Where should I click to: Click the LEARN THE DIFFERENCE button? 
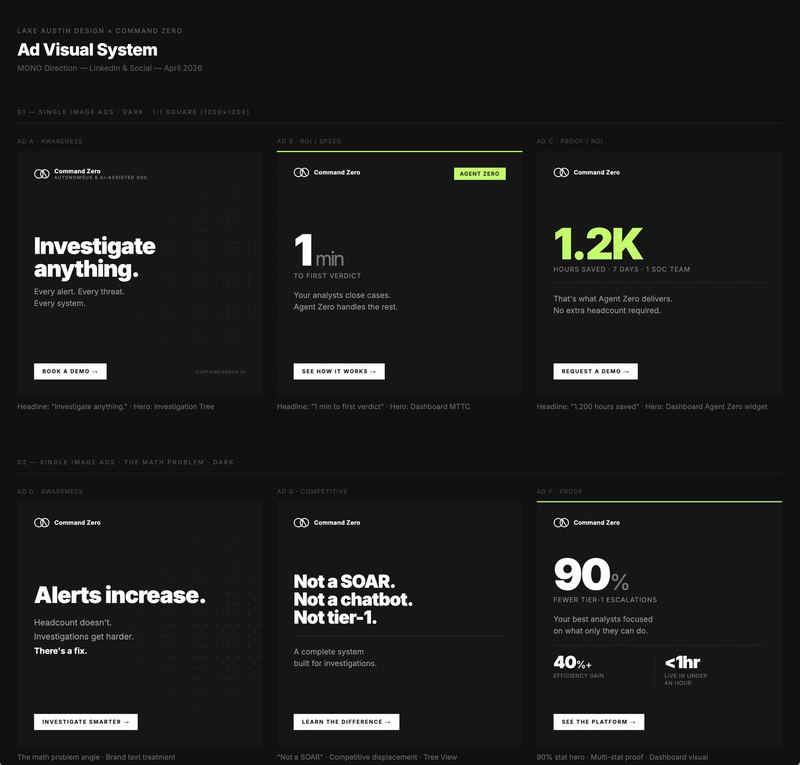point(346,722)
